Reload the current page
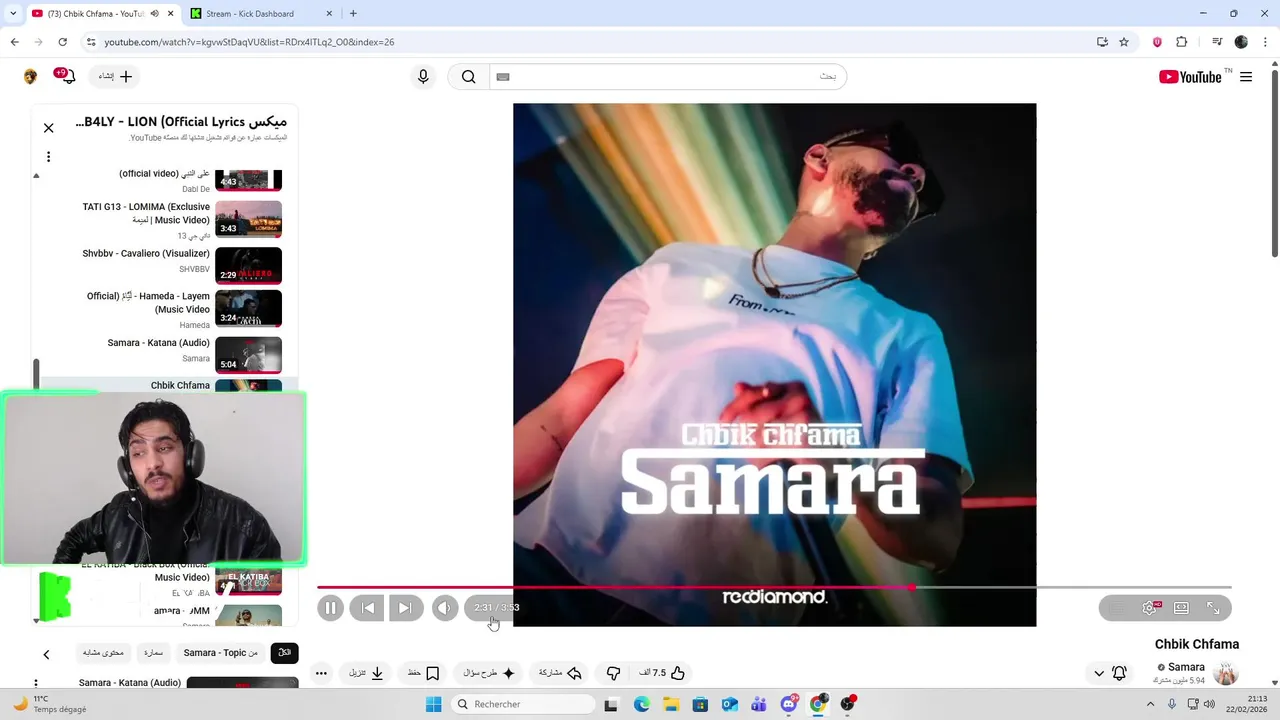The image size is (1280, 720). coord(62,42)
